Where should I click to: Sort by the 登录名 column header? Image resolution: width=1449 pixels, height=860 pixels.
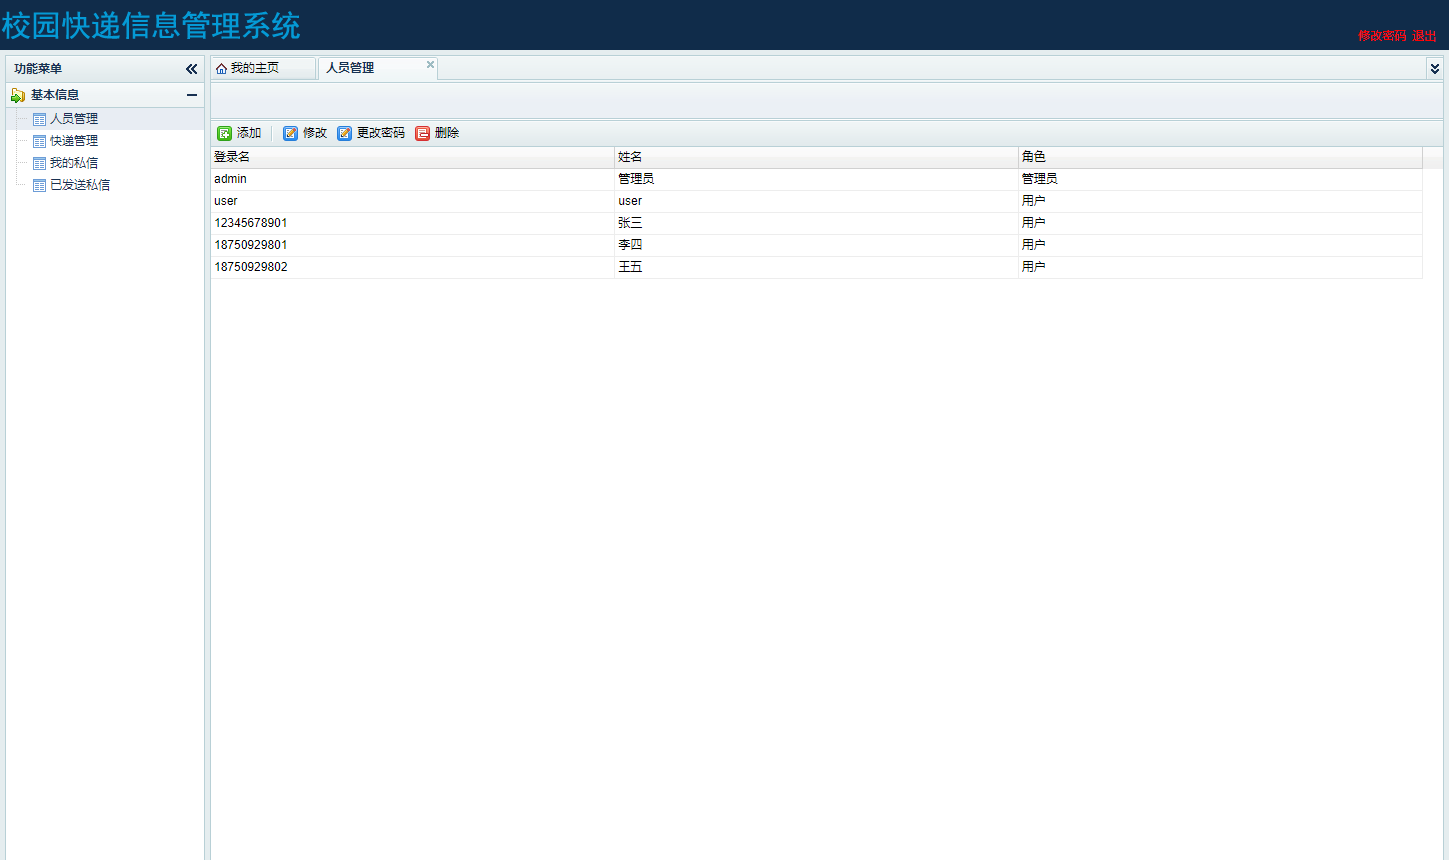pos(412,157)
